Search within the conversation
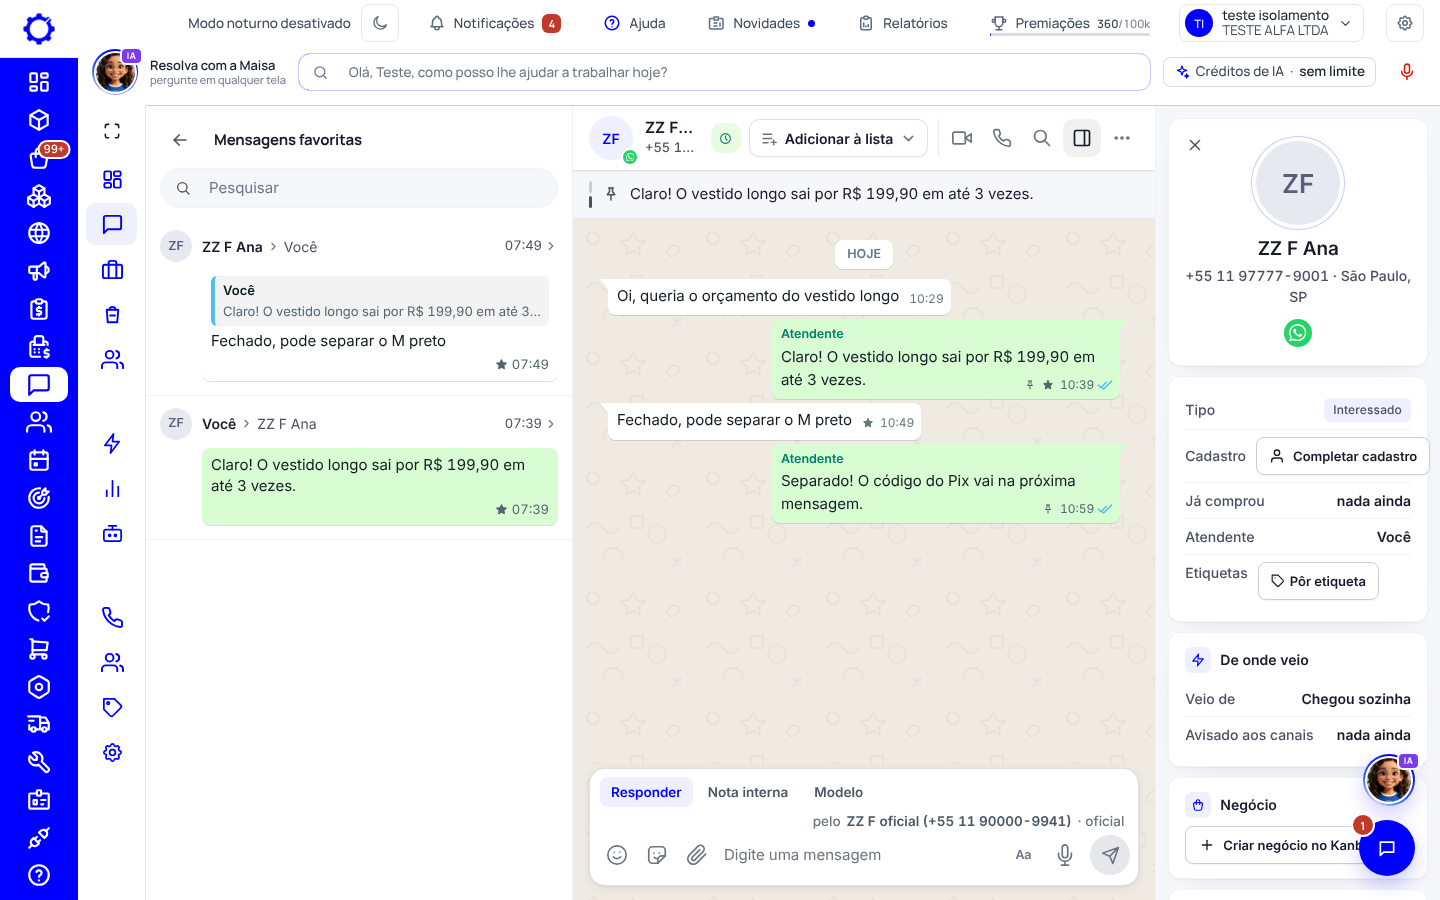Screen dimensions: 1440x900 point(1042,138)
